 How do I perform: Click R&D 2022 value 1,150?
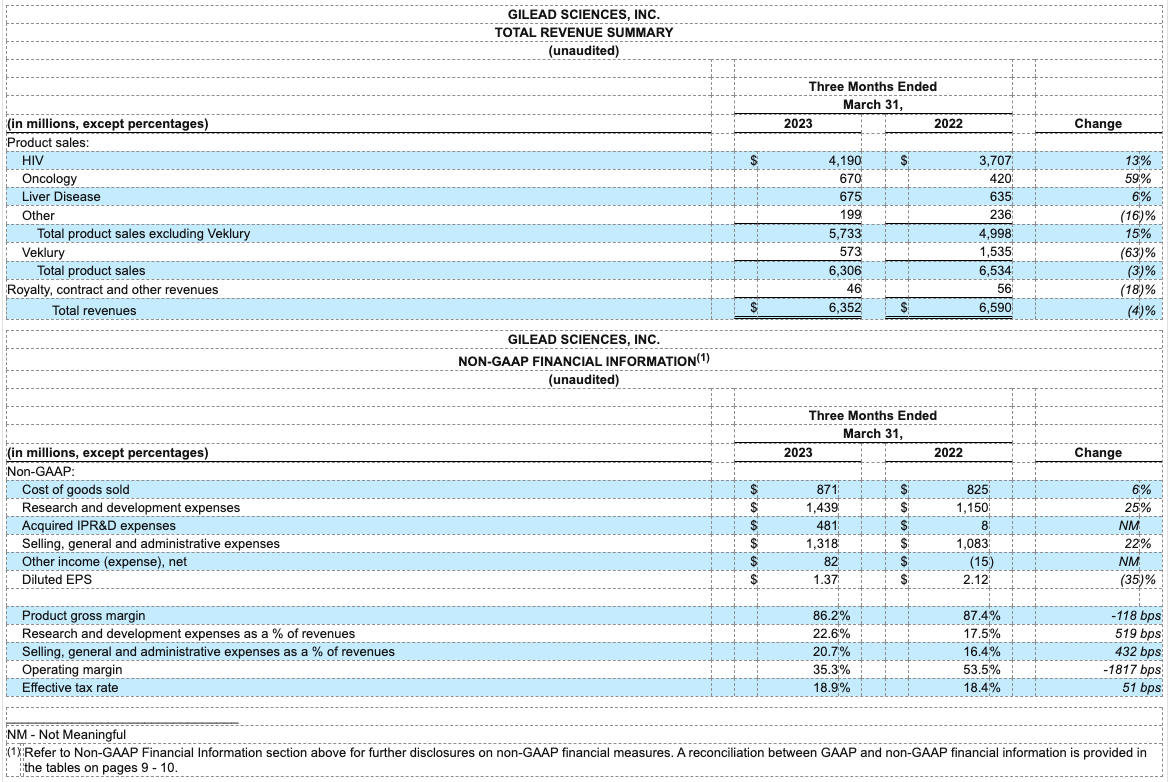[x=972, y=508]
